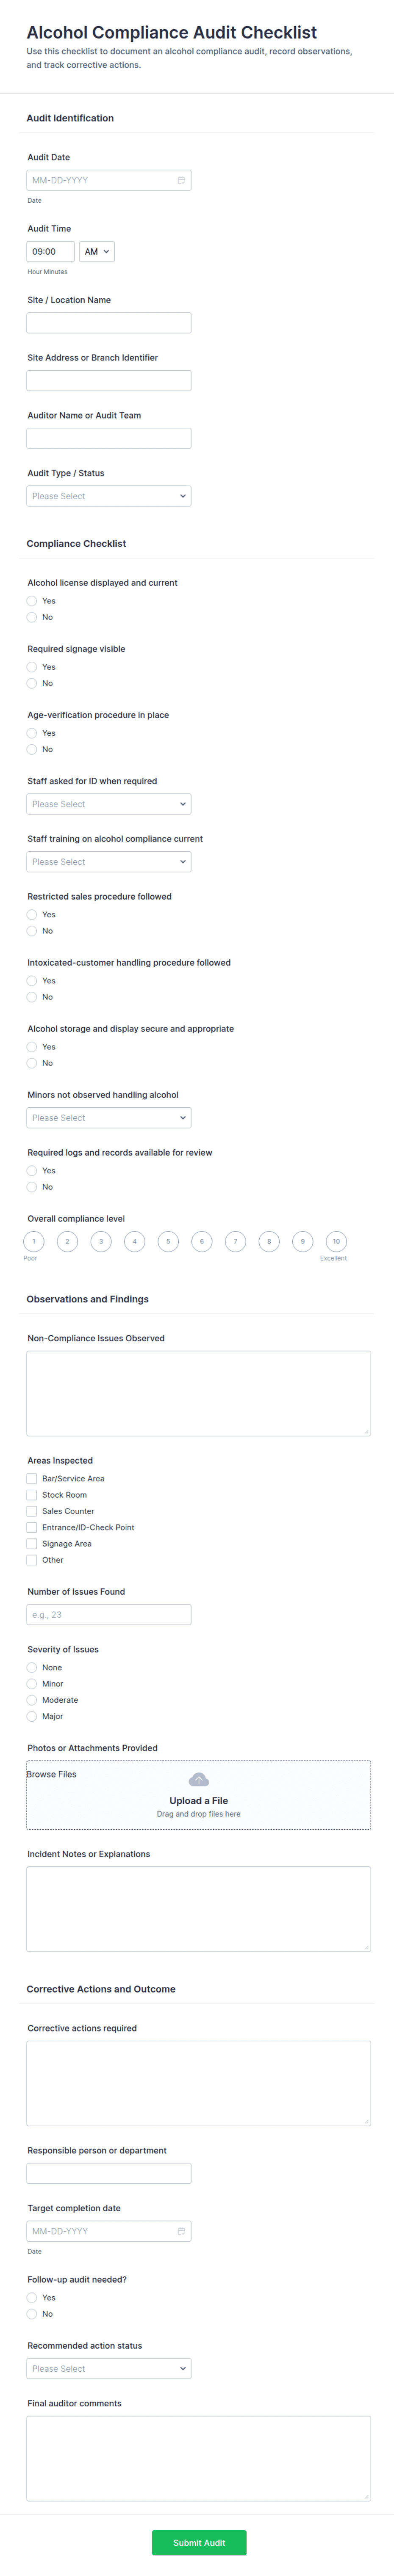
Task: Expand the Audit Type / Status dropdown
Action: pos(109,496)
